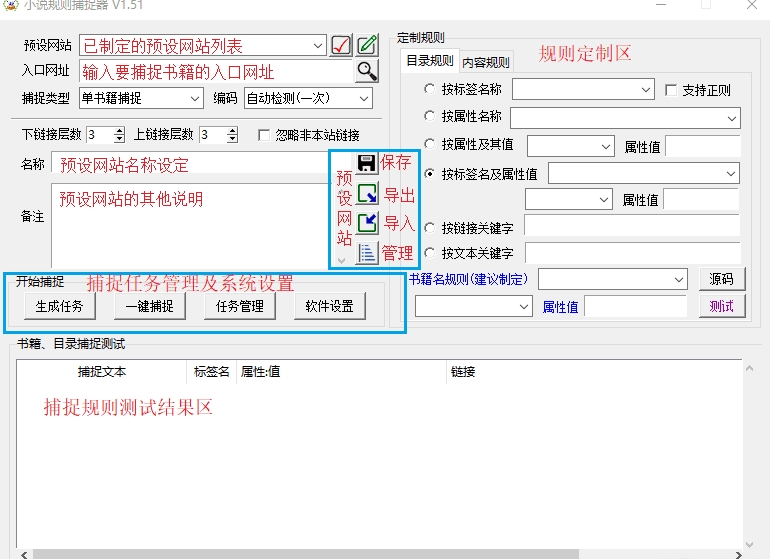Open the 预设网站 dropdown list
Image resolution: width=770 pixels, height=559 pixels.
coord(318,46)
